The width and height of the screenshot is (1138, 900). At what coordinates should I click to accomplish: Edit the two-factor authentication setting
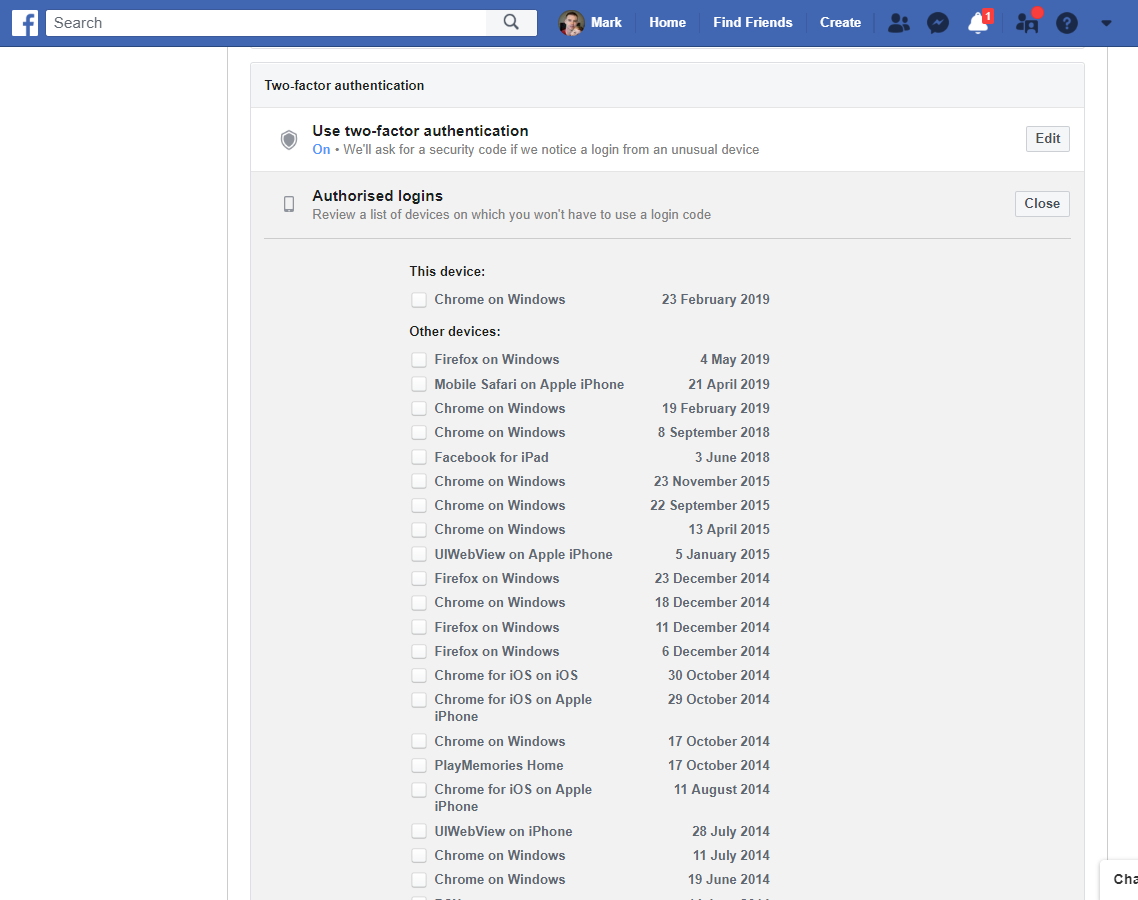coord(1047,138)
